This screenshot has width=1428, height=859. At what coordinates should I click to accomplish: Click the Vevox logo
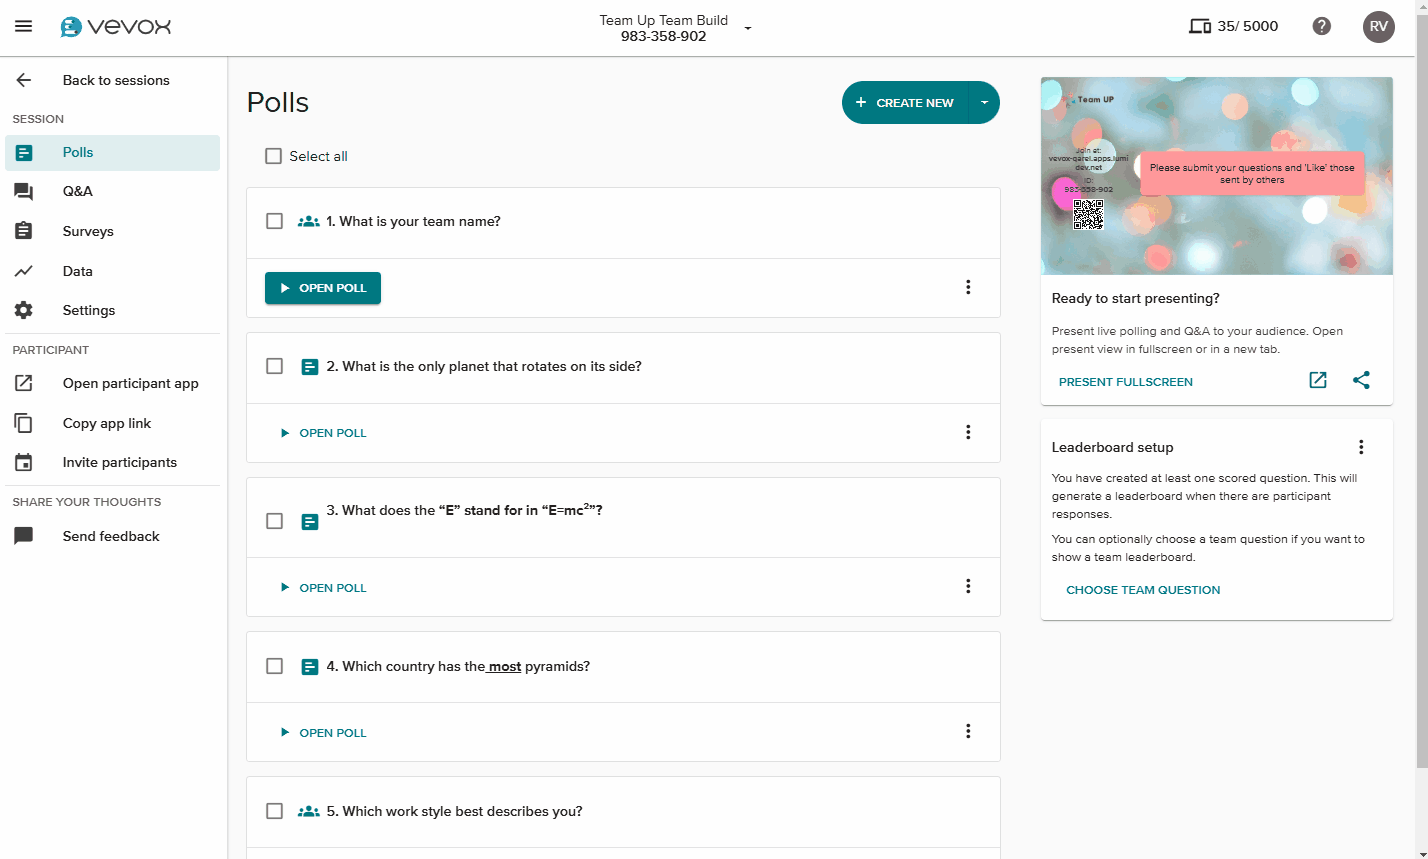point(115,27)
